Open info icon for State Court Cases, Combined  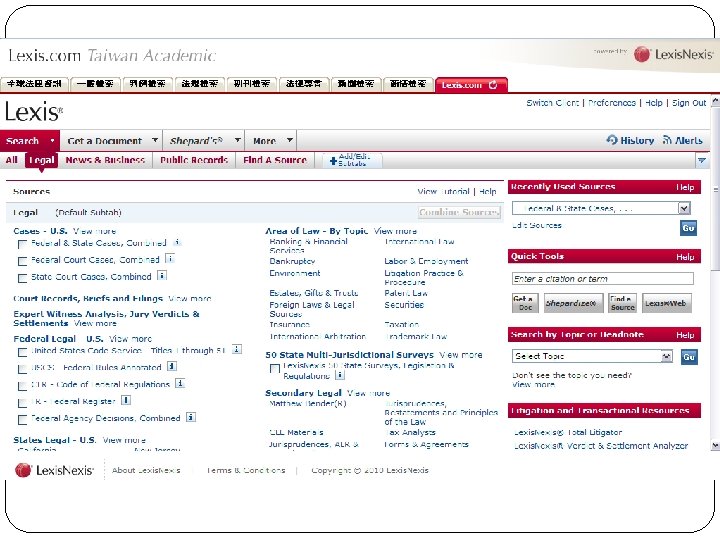pyautogui.click(x=162, y=276)
